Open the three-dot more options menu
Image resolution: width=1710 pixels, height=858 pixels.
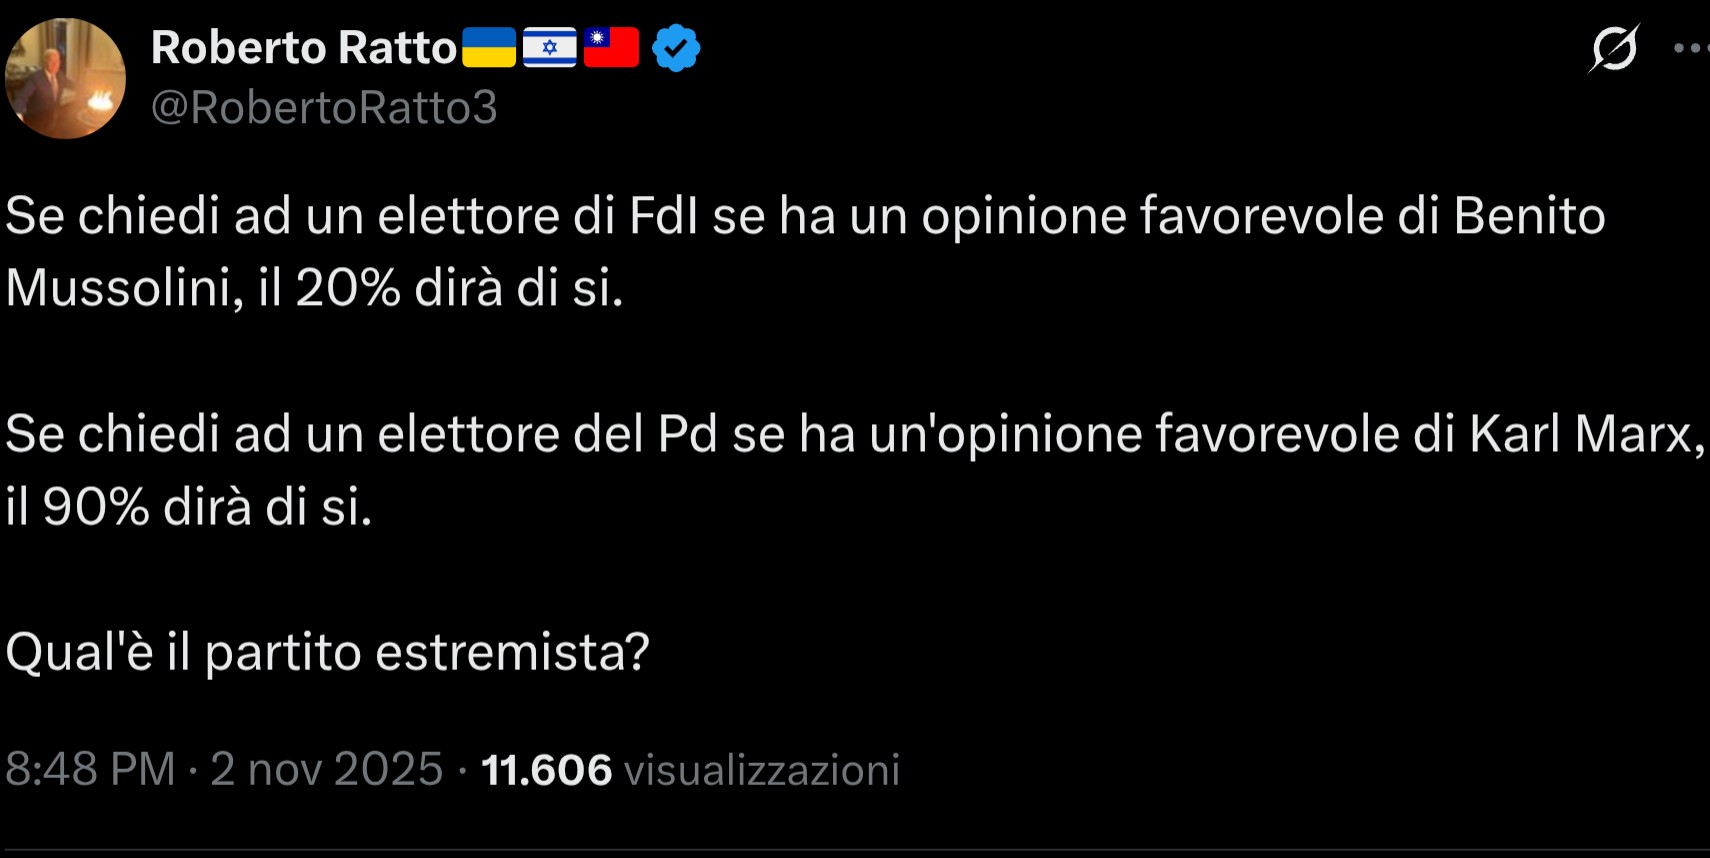[1691, 48]
